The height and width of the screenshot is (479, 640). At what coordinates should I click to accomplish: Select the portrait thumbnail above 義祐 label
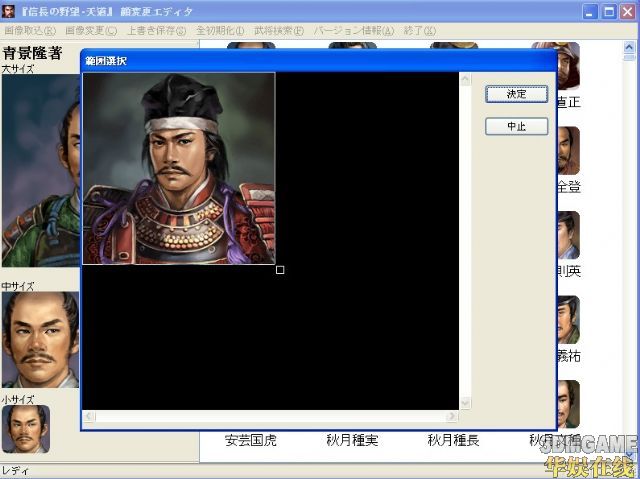coord(568,320)
